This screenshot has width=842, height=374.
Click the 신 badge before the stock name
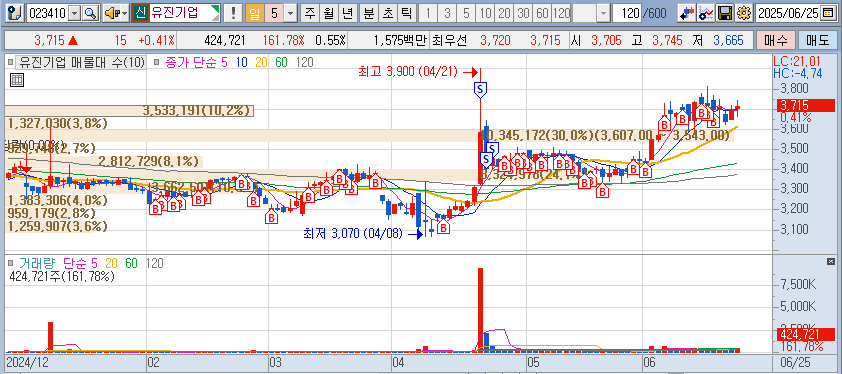(140, 13)
